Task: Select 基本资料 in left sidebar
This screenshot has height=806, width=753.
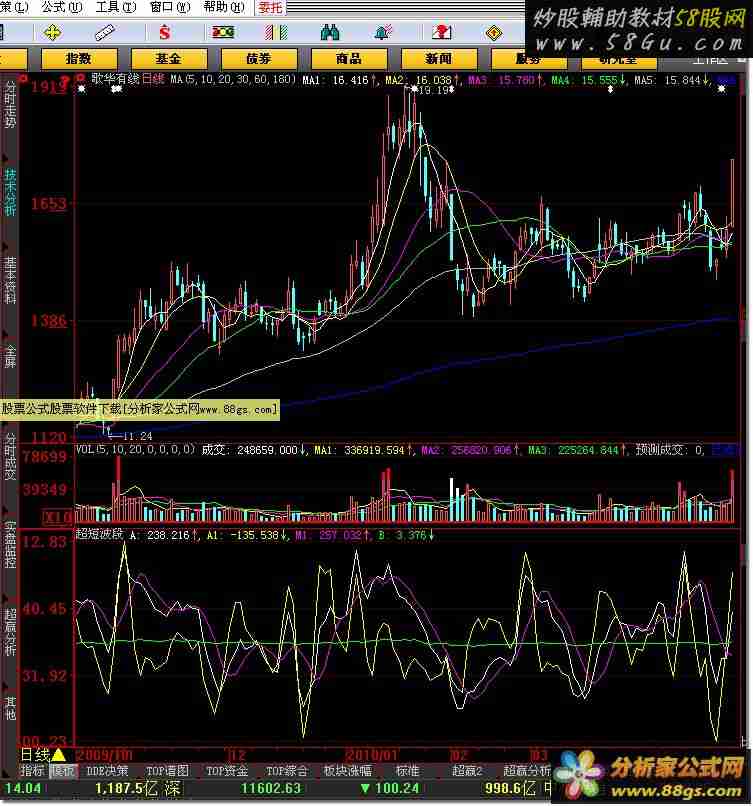Action: (10, 280)
